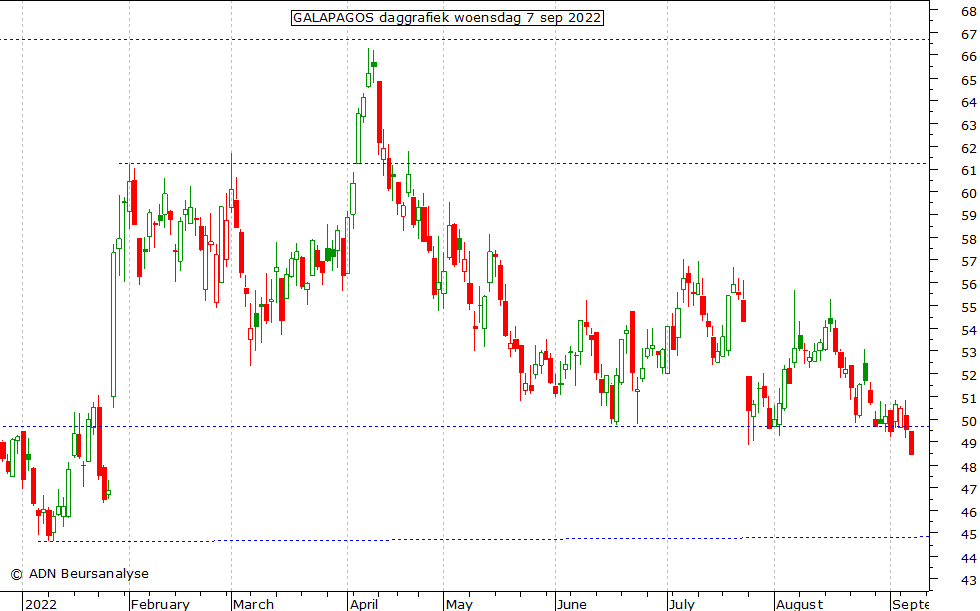The height and width of the screenshot is (611, 980).
Task: Select the February x-axis label
Action: 160,604
